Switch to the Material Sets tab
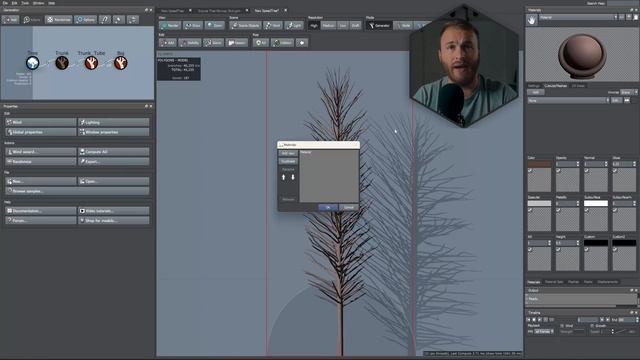The width and height of the screenshot is (640, 360). pos(554,282)
